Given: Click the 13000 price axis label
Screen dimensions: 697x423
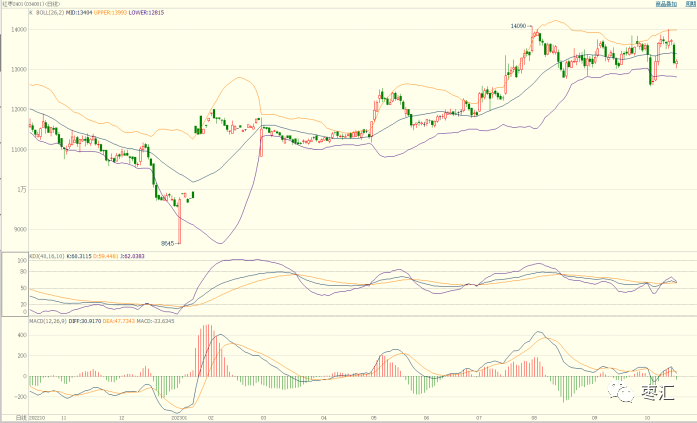Looking at the screenshot, I should point(19,69).
